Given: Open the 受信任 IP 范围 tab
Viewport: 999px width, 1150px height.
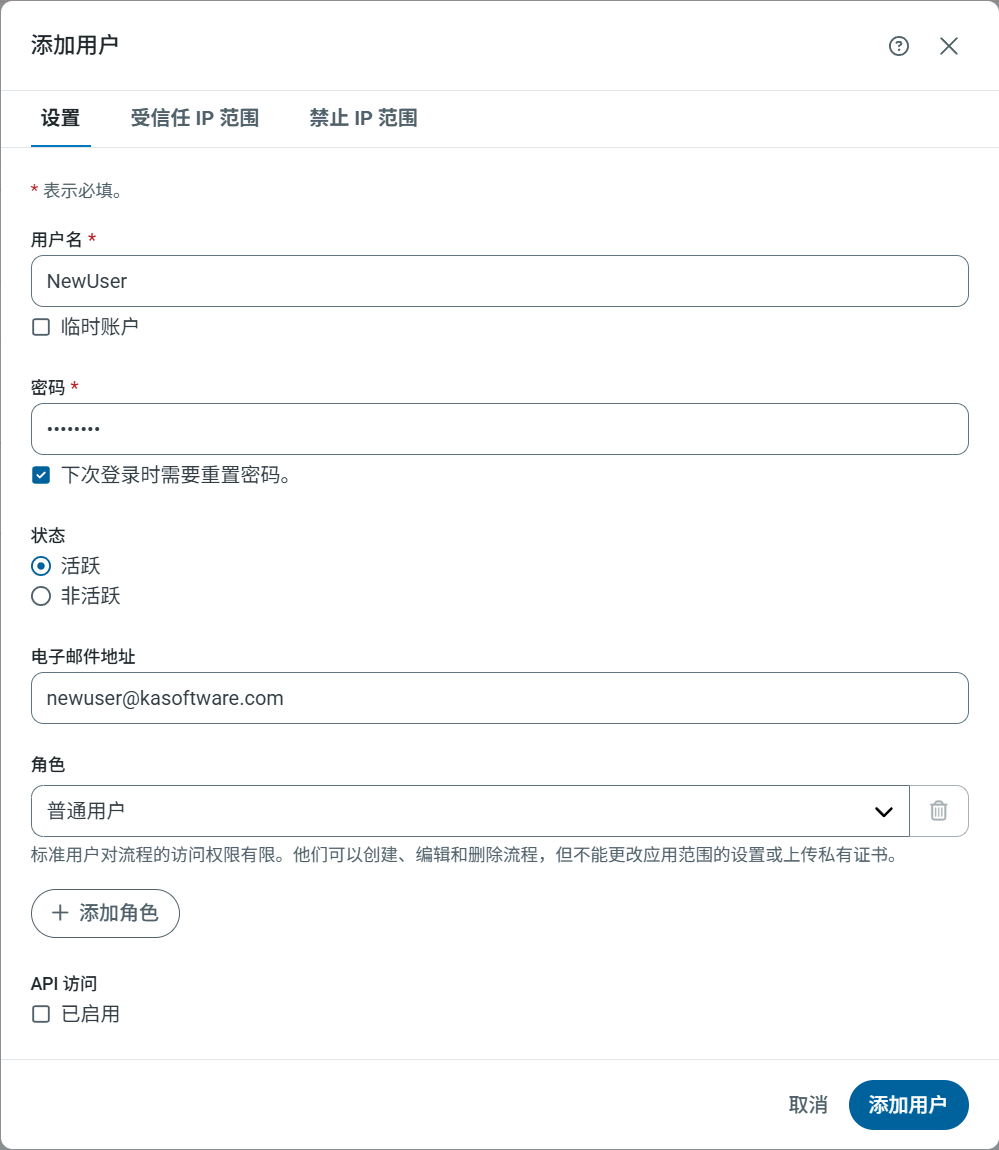Looking at the screenshot, I should point(195,118).
